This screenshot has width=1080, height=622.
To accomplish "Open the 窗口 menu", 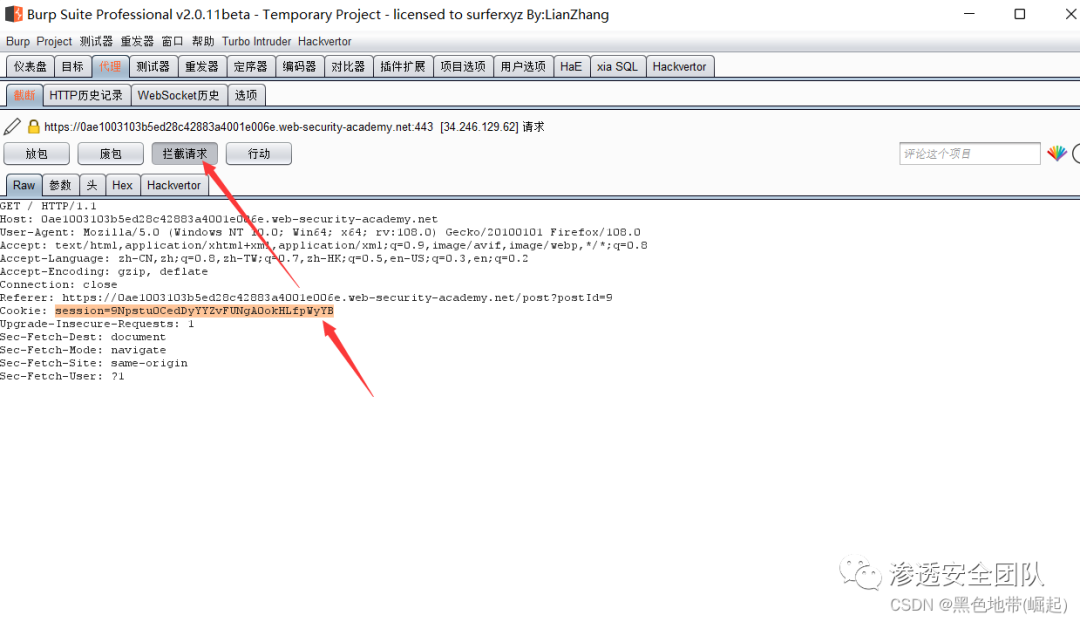I will 172,41.
